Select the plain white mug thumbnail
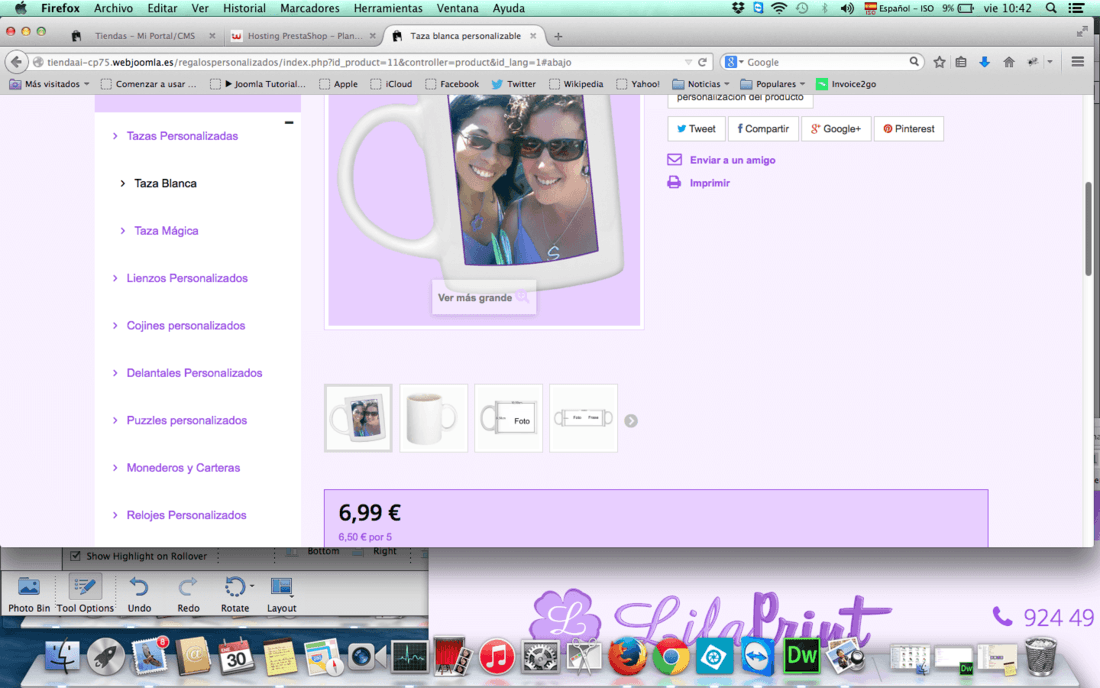Screen dimensions: 1100x688 click(433, 418)
